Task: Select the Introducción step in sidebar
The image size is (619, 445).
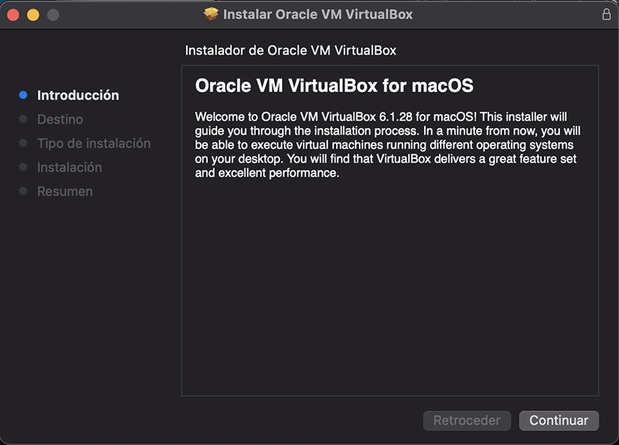Action: 78,95
